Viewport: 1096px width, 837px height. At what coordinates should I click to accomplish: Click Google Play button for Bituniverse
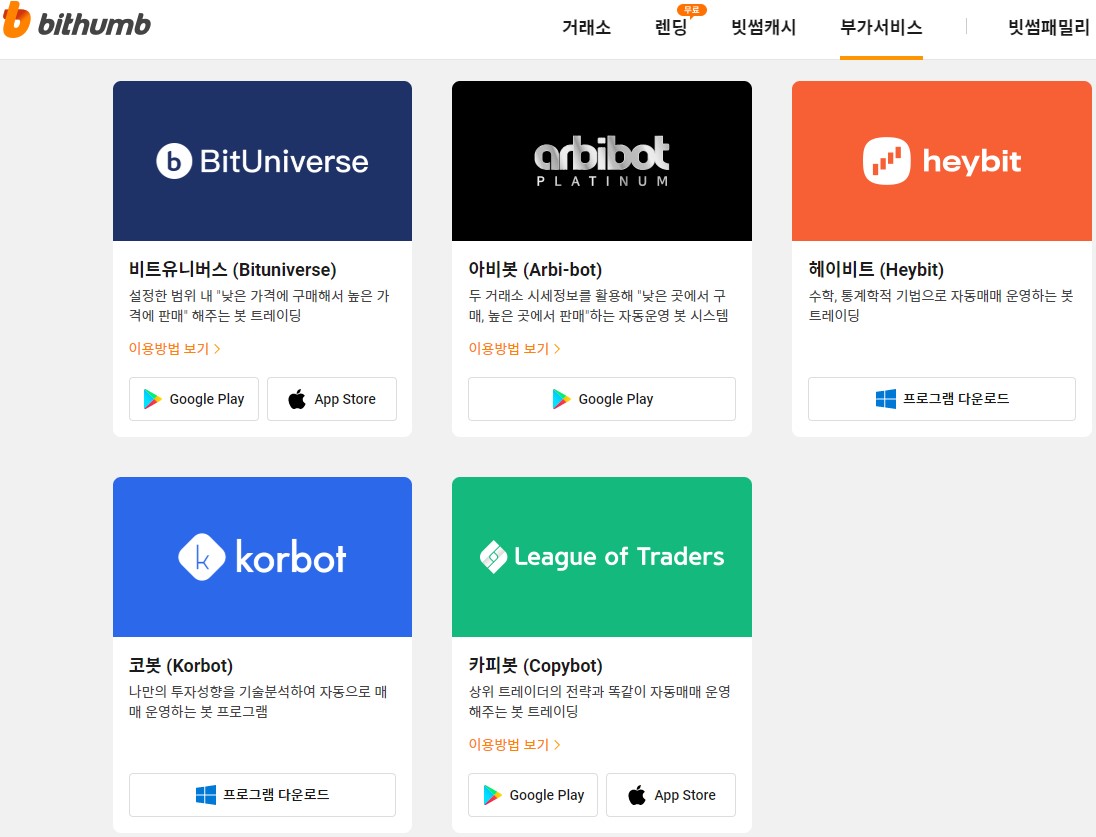pos(194,399)
